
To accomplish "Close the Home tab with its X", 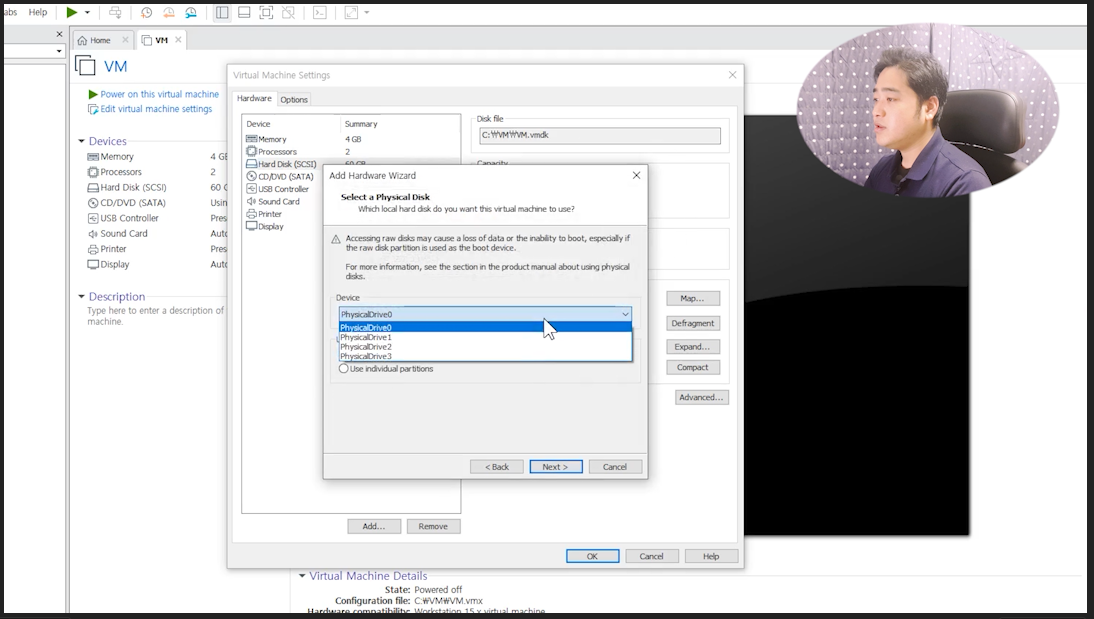I will [x=125, y=40].
